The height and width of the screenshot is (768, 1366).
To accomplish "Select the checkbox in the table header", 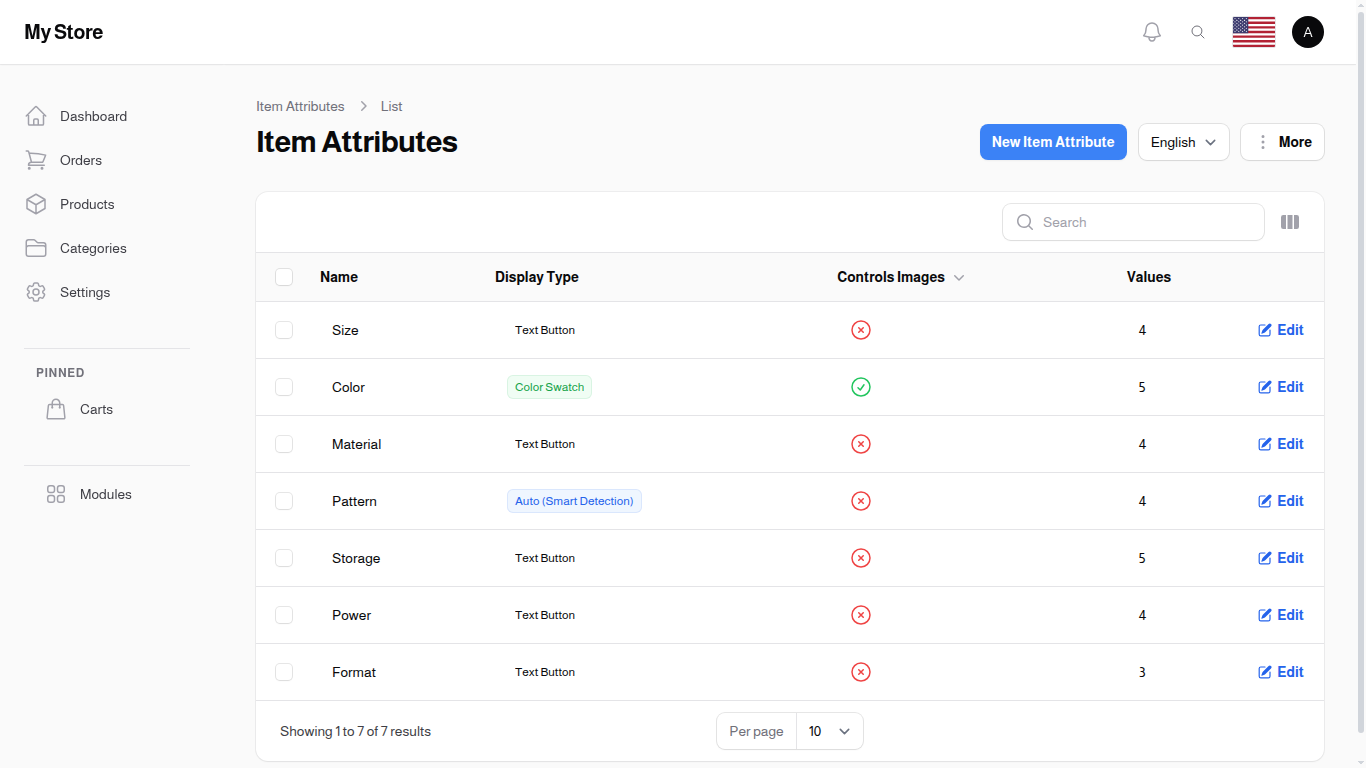I will click(x=284, y=277).
